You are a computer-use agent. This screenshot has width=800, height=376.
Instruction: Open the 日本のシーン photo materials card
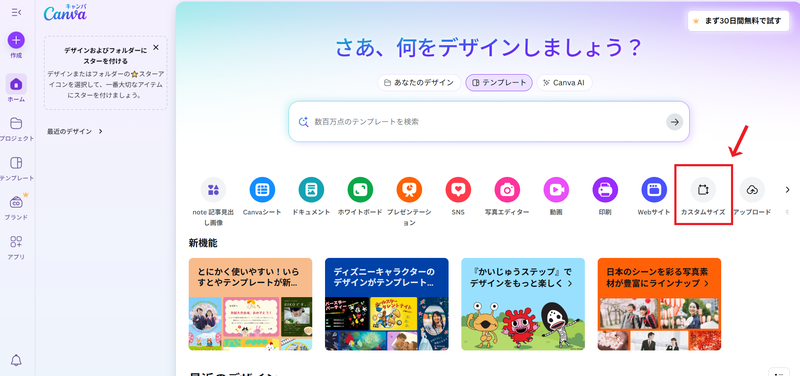pos(659,304)
